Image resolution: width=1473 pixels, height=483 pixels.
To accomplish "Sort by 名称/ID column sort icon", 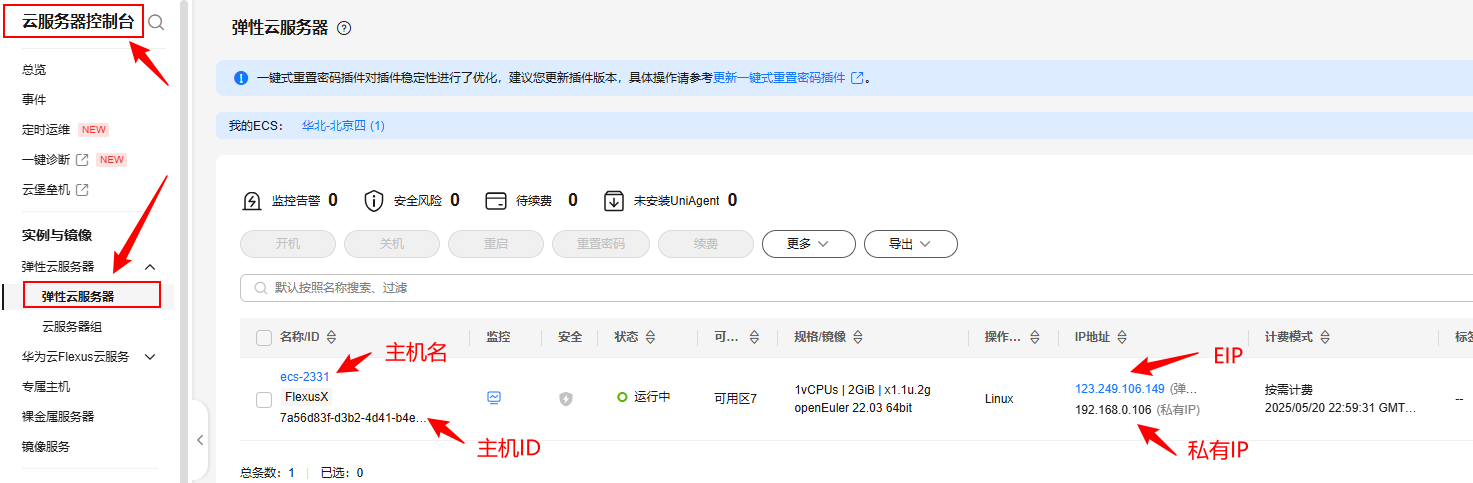I will pos(331,338).
